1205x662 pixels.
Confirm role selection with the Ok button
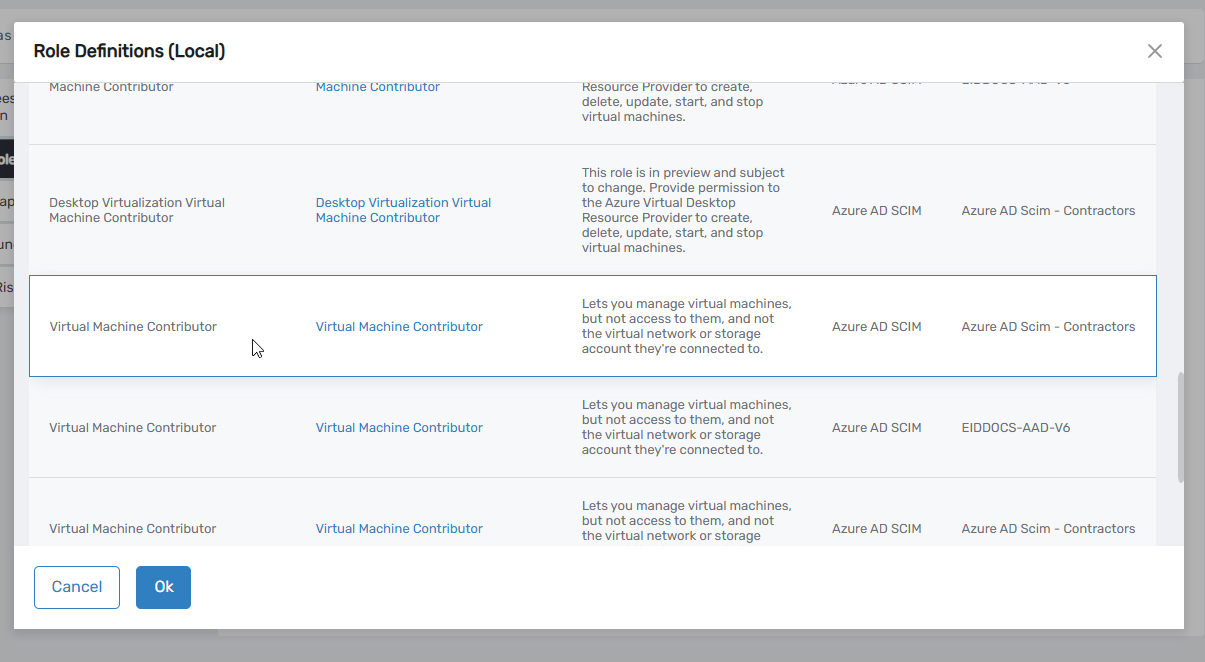point(163,587)
